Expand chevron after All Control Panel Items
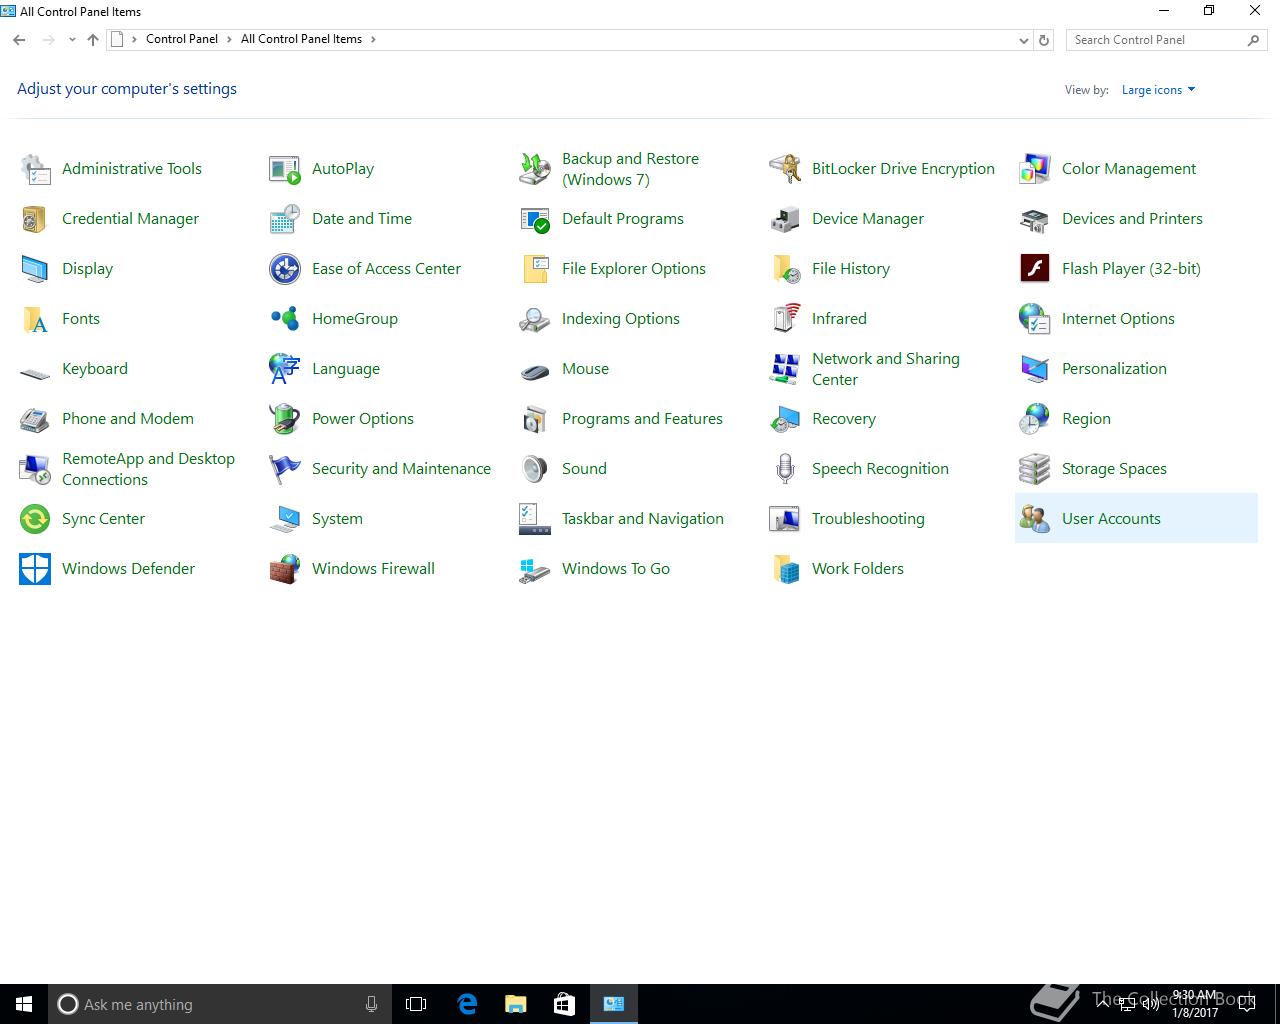The image size is (1280, 1024). (x=373, y=39)
